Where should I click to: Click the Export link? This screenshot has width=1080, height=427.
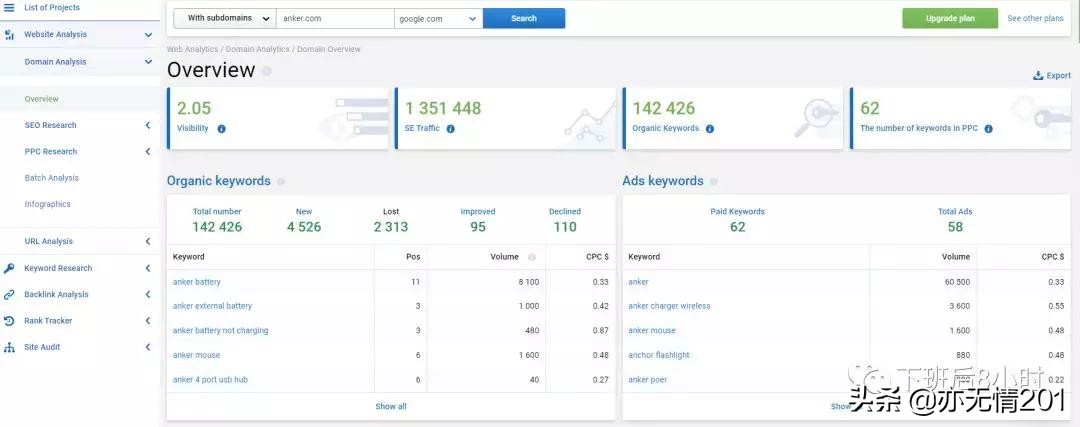pyautogui.click(x=1059, y=76)
